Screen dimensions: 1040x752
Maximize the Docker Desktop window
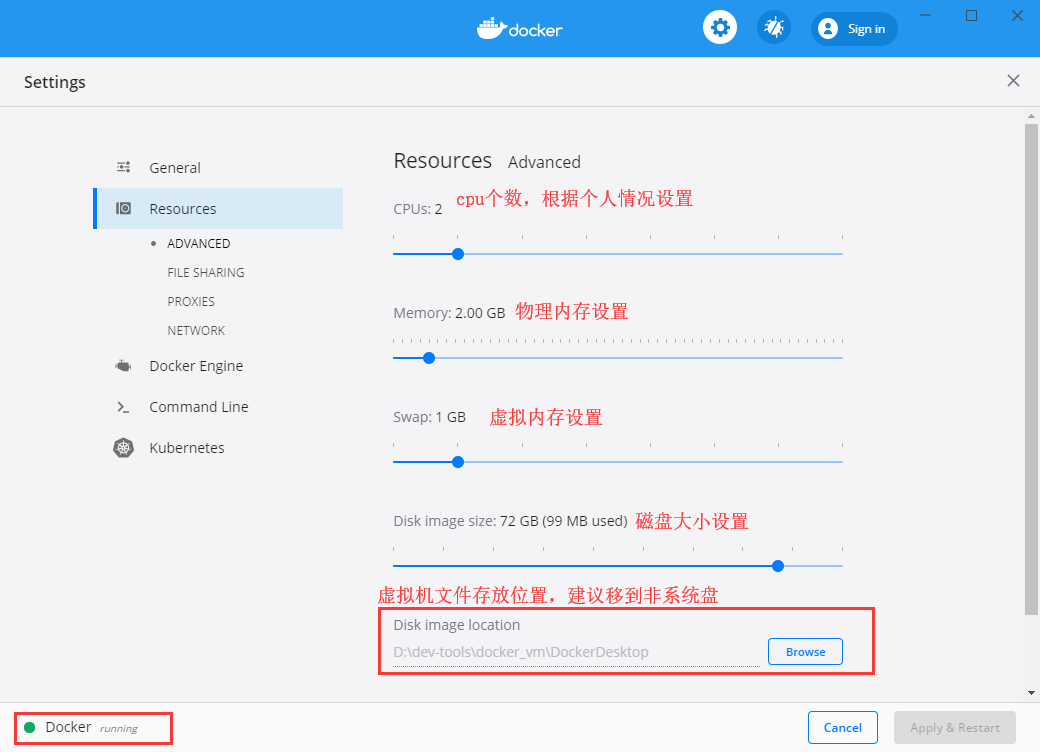971,15
